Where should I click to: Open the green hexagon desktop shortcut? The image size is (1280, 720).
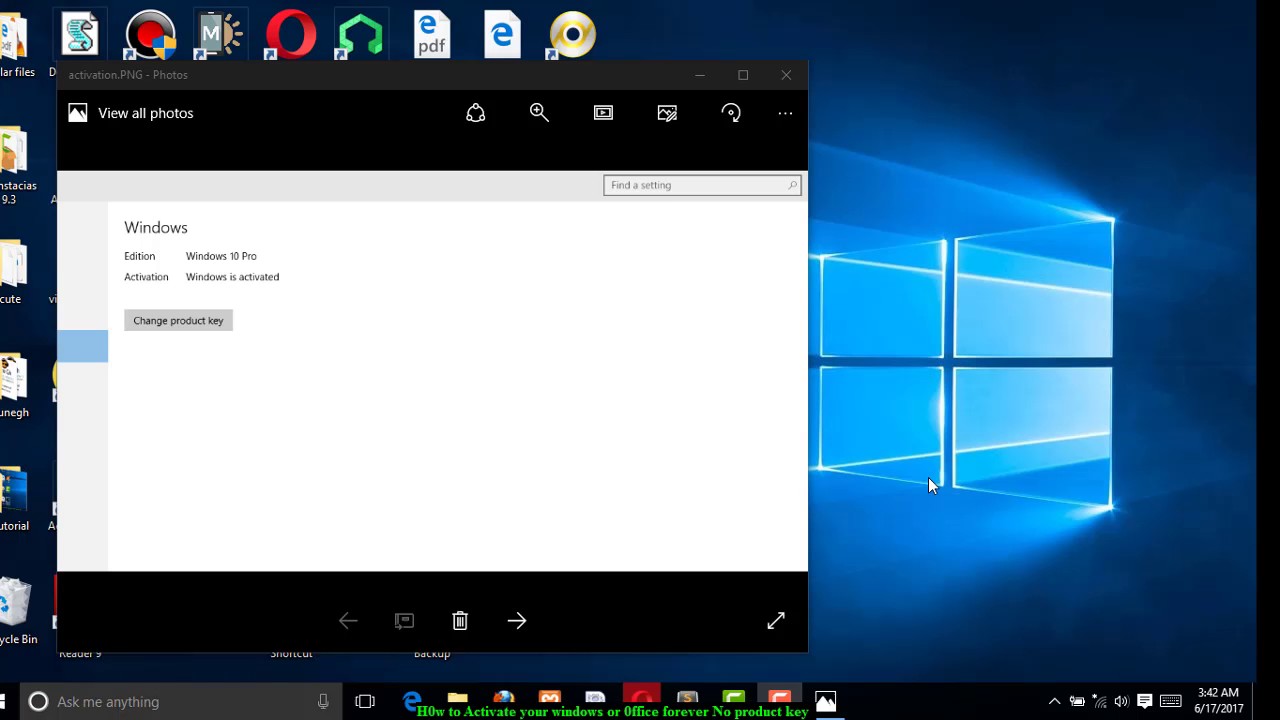(361, 35)
